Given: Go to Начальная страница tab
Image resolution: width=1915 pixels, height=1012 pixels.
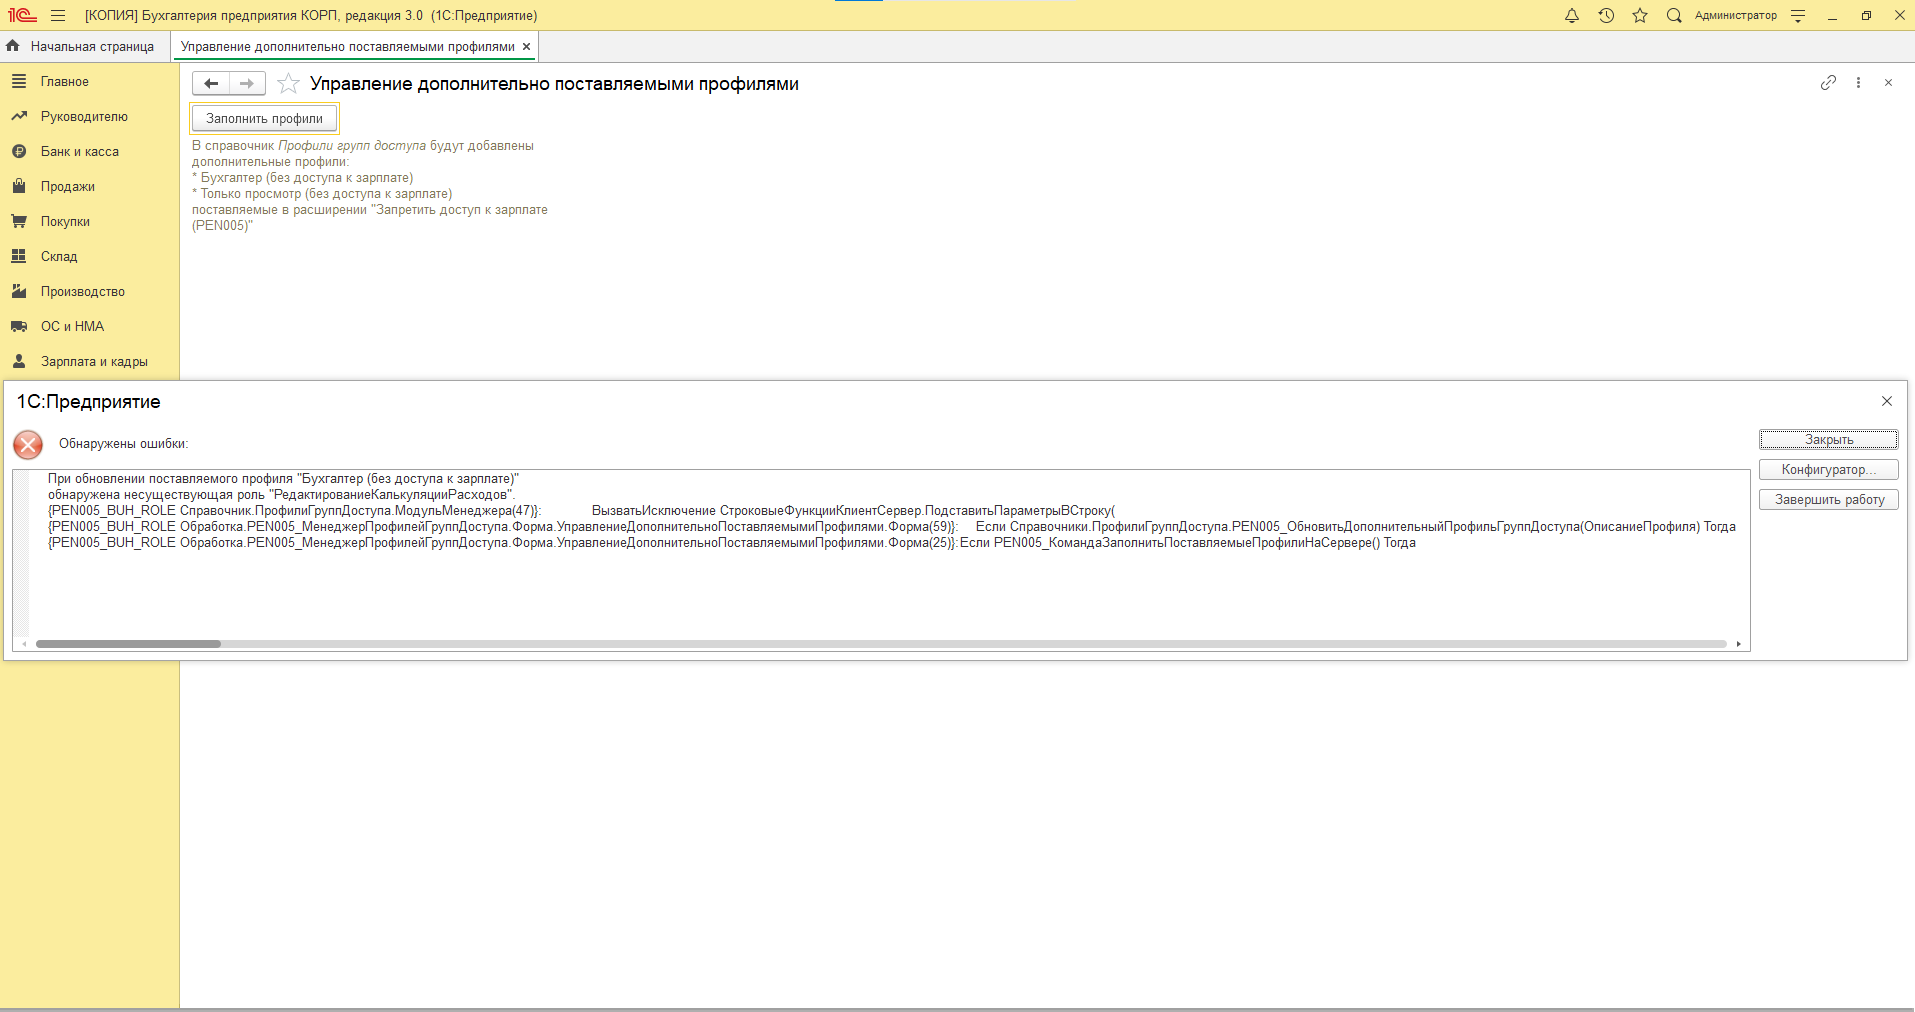Looking at the screenshot, I should (x=81, y=46).
